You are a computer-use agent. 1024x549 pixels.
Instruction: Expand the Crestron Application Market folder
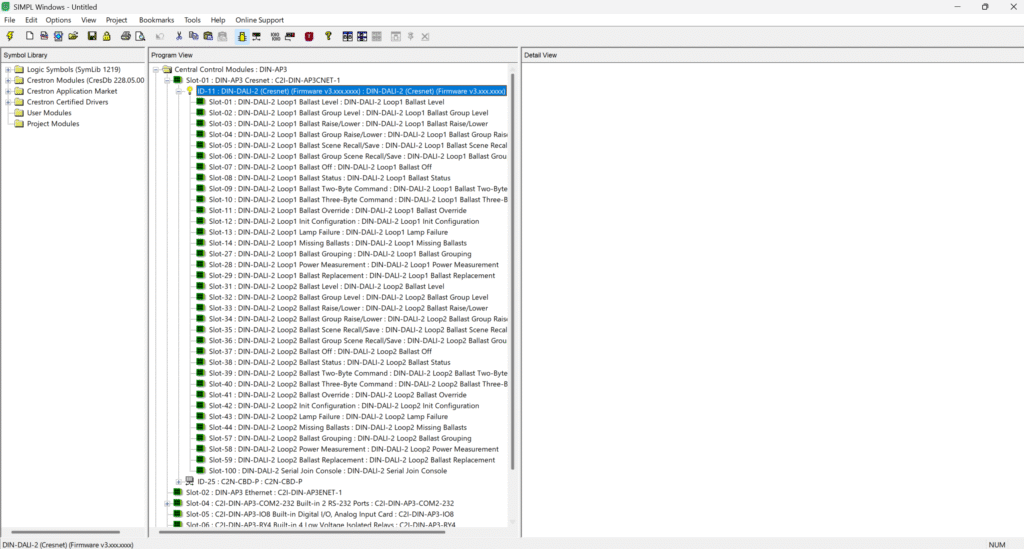pos(8,91)
